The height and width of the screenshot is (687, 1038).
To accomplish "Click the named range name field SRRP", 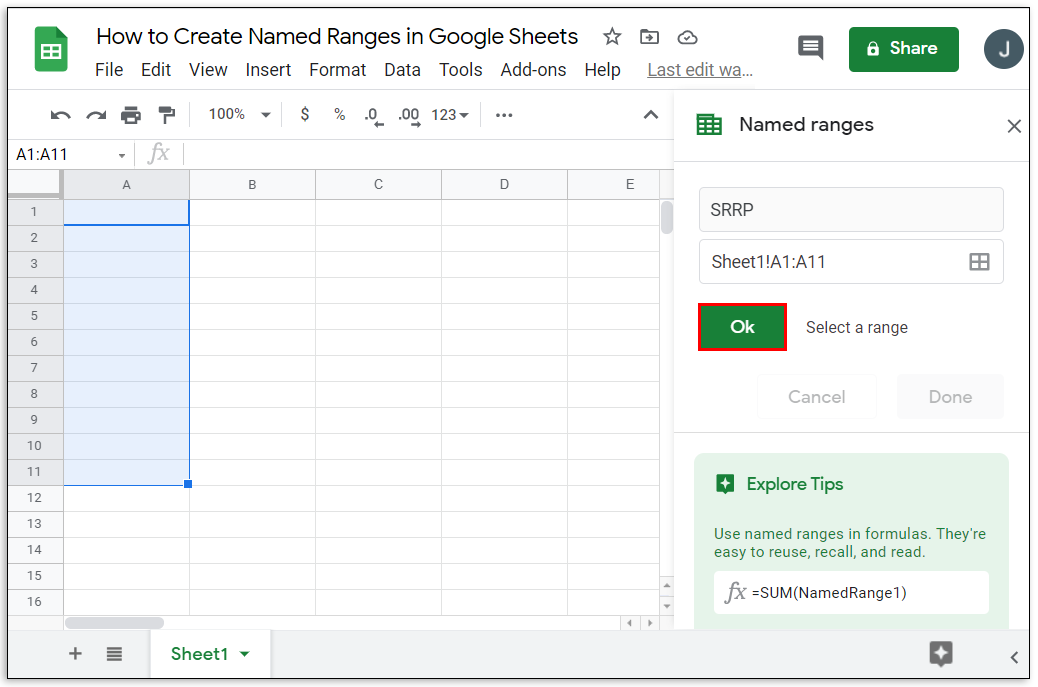I will click(850, 210).
